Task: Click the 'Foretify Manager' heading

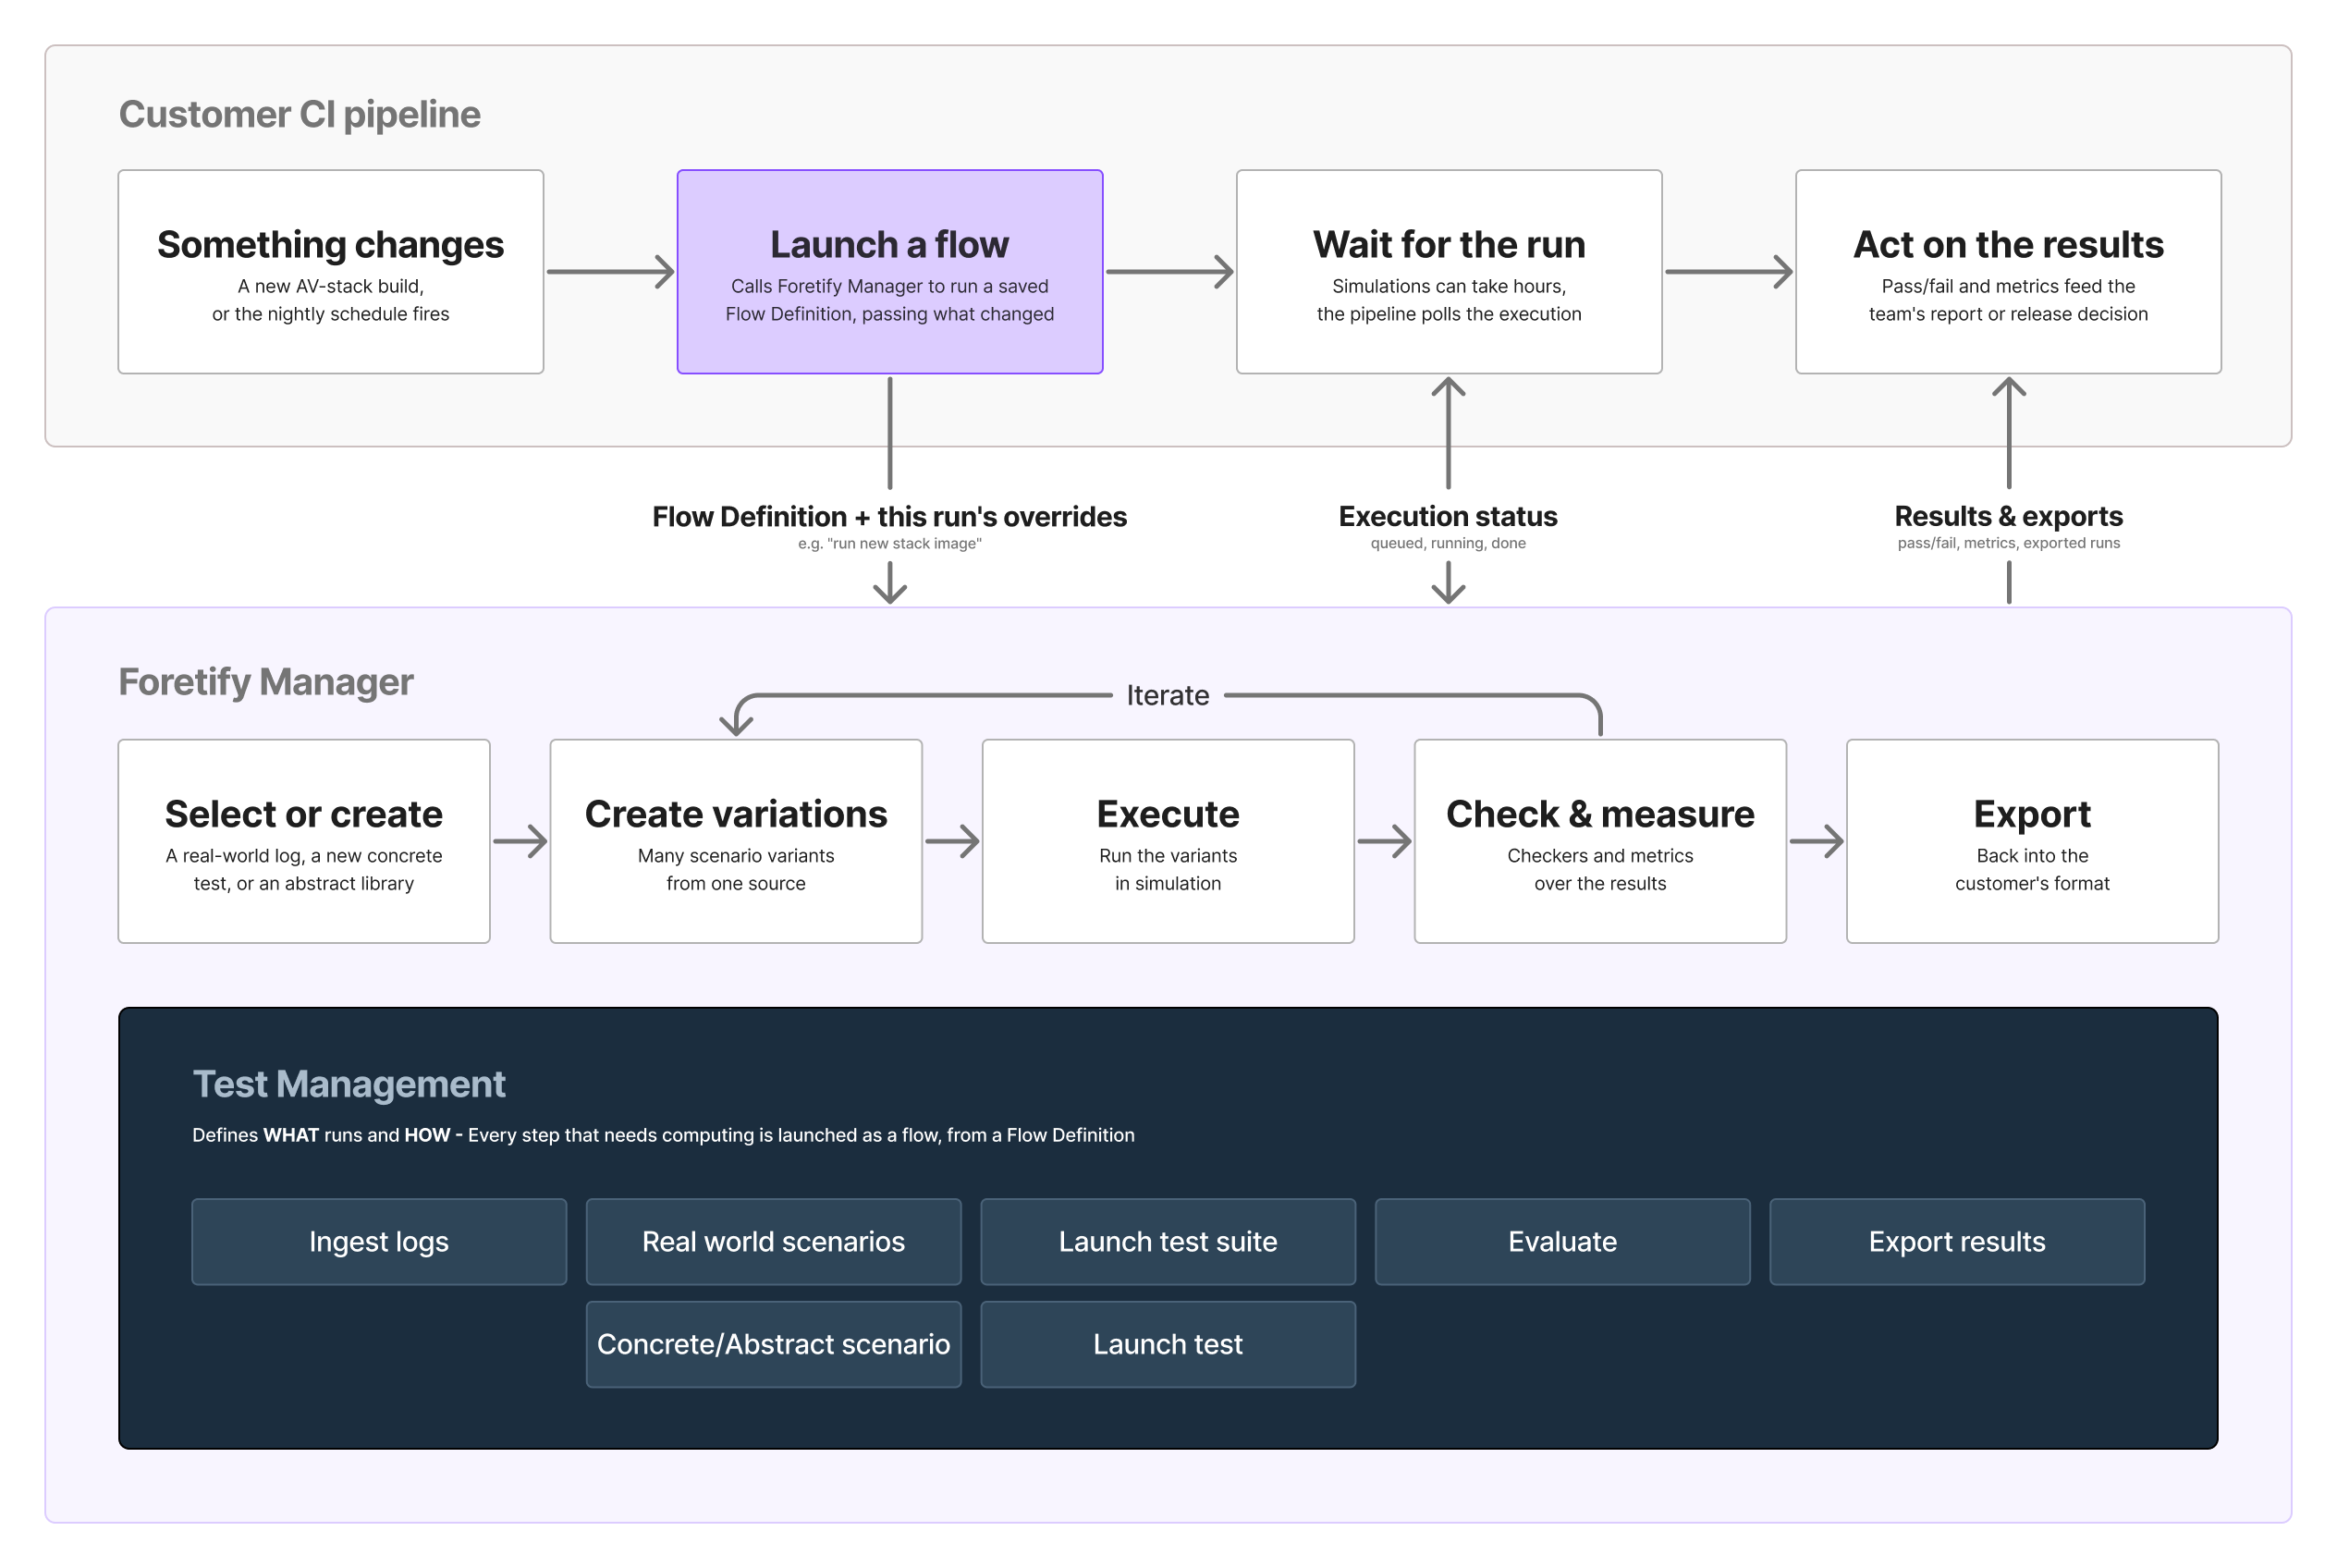Action: point(266,682)
